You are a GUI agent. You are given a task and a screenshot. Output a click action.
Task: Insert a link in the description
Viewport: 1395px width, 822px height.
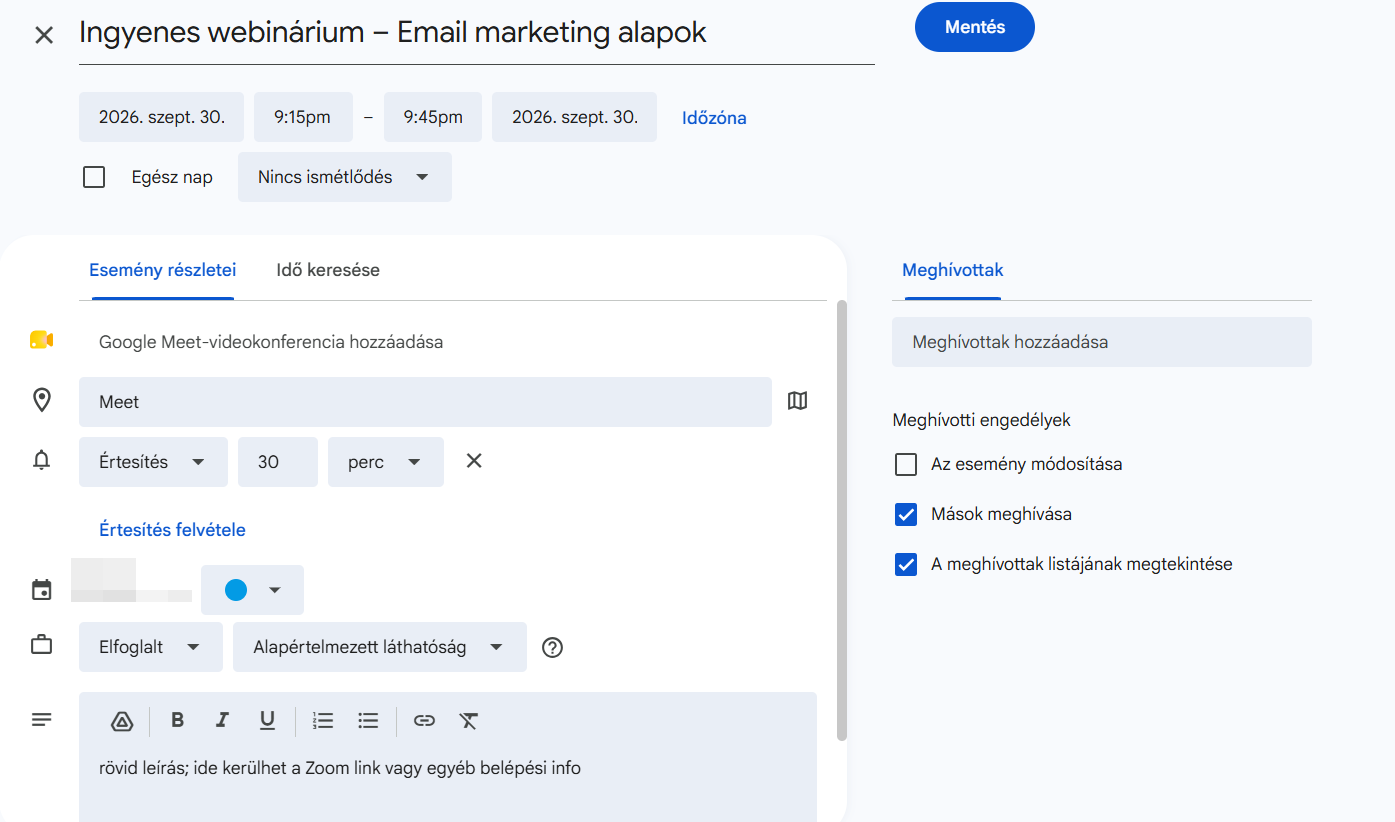(424, 720)
